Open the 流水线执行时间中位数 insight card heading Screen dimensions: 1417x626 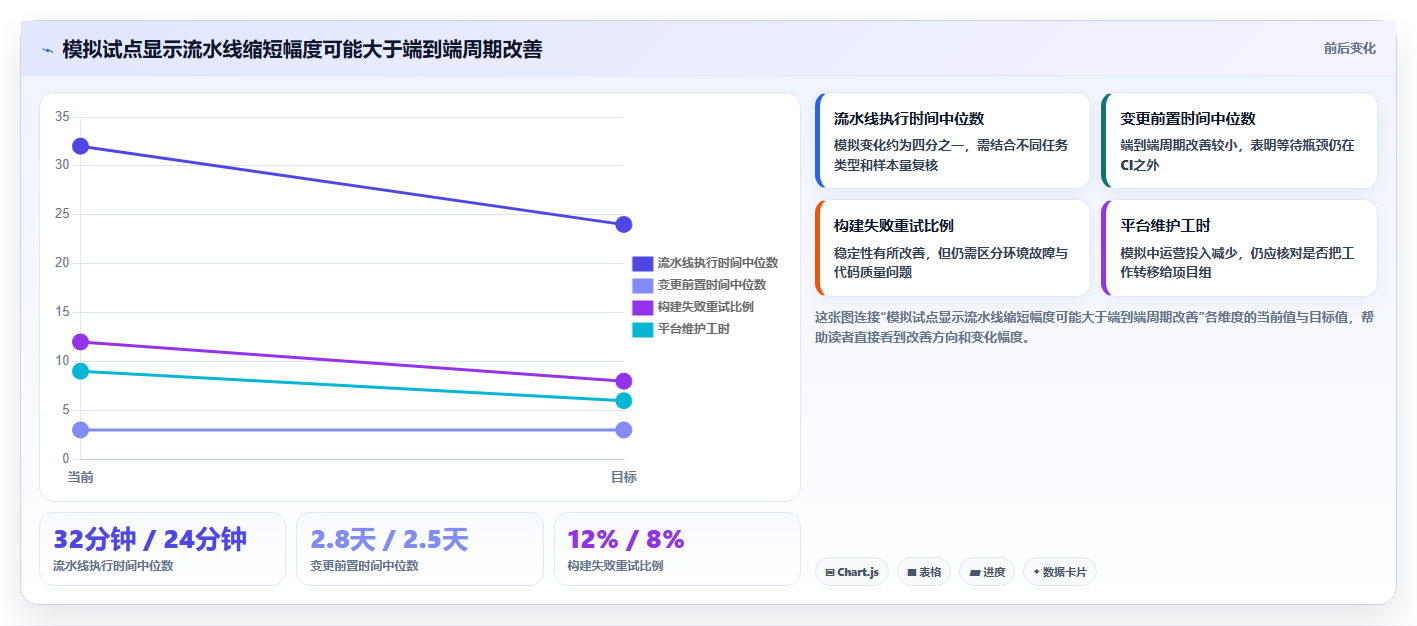pyautogui.click(x=909, y=118)
